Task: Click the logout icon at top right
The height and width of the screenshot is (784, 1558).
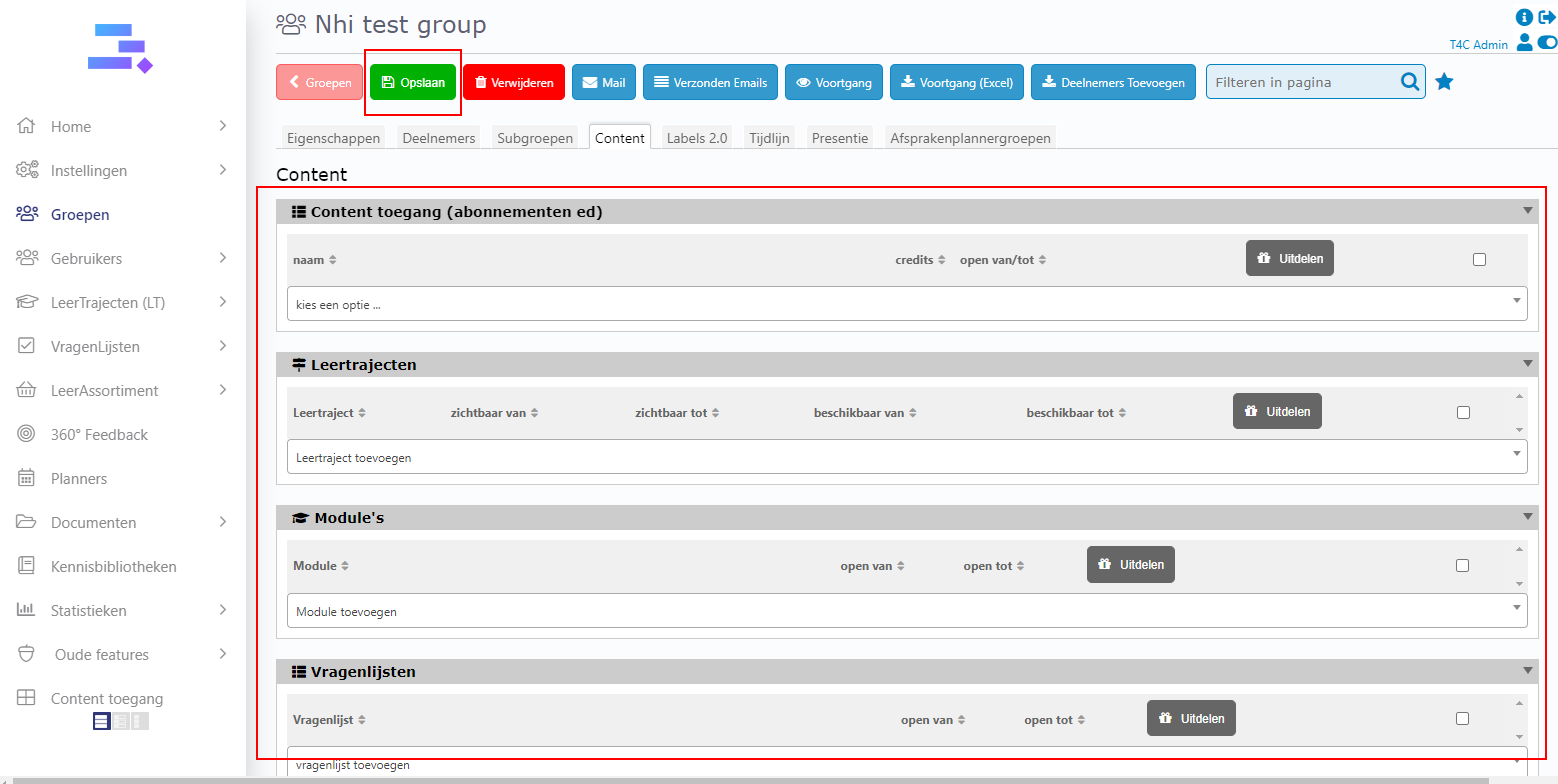Action: (x=1547, y=17)
